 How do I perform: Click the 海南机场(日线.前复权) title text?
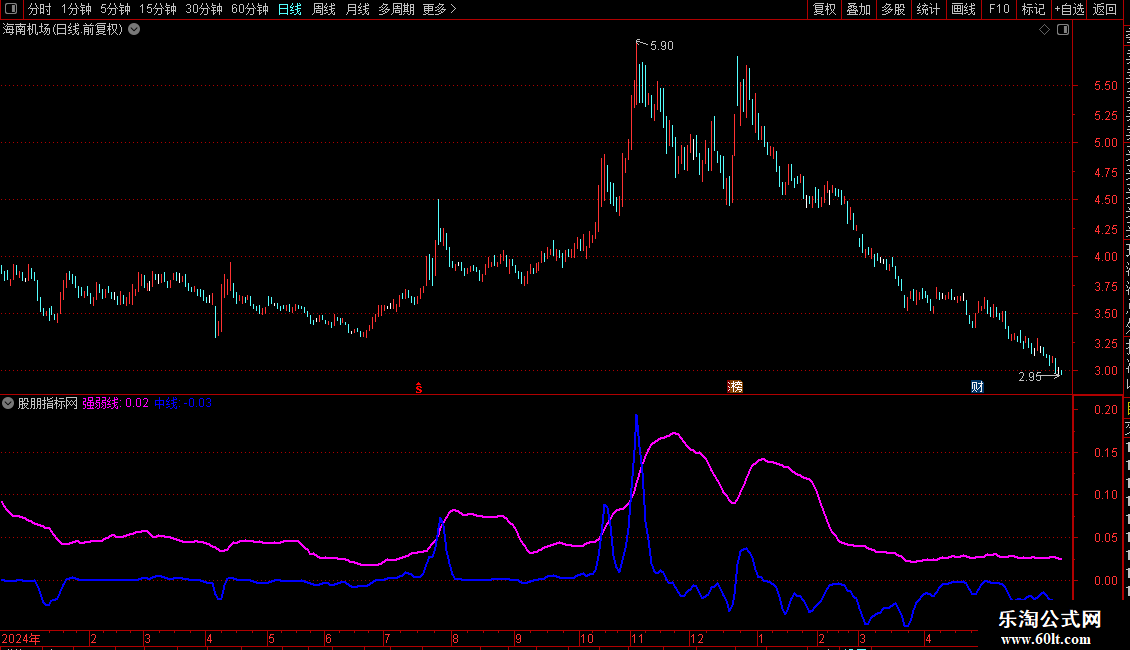[63, 30]
